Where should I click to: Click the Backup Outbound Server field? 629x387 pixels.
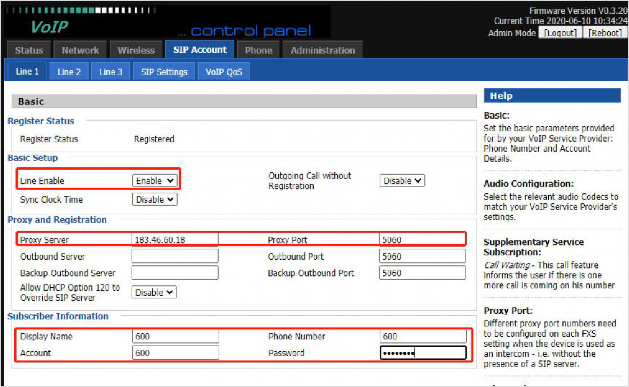(x=175, y=273)
